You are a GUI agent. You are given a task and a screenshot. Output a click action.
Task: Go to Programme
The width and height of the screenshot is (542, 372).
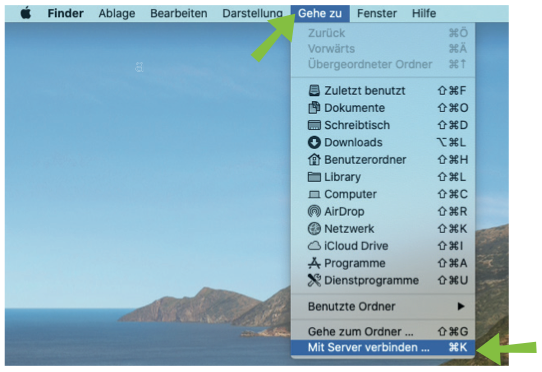coord(383,263)
